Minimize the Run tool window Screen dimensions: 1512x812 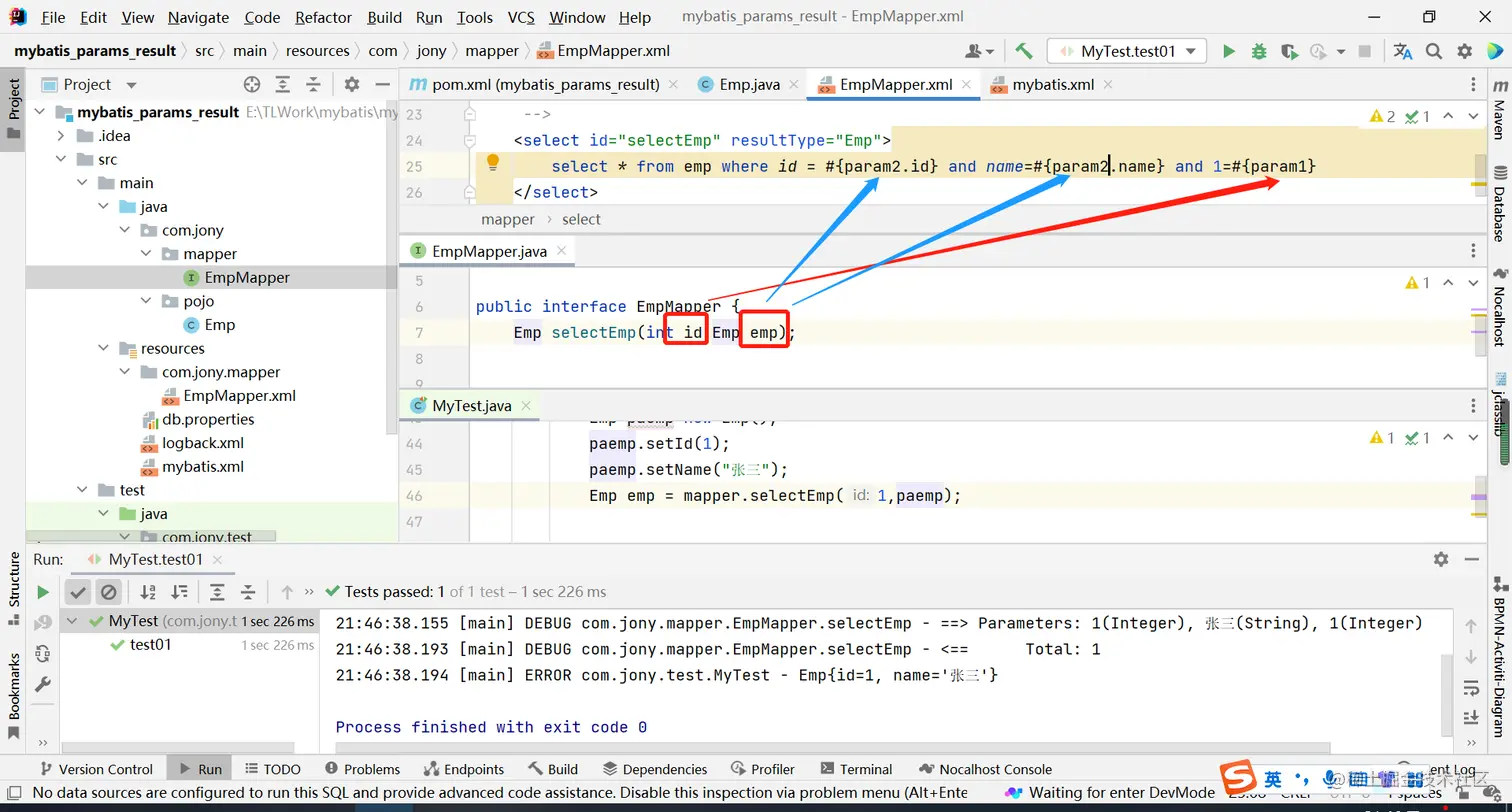pos(1472,560)
